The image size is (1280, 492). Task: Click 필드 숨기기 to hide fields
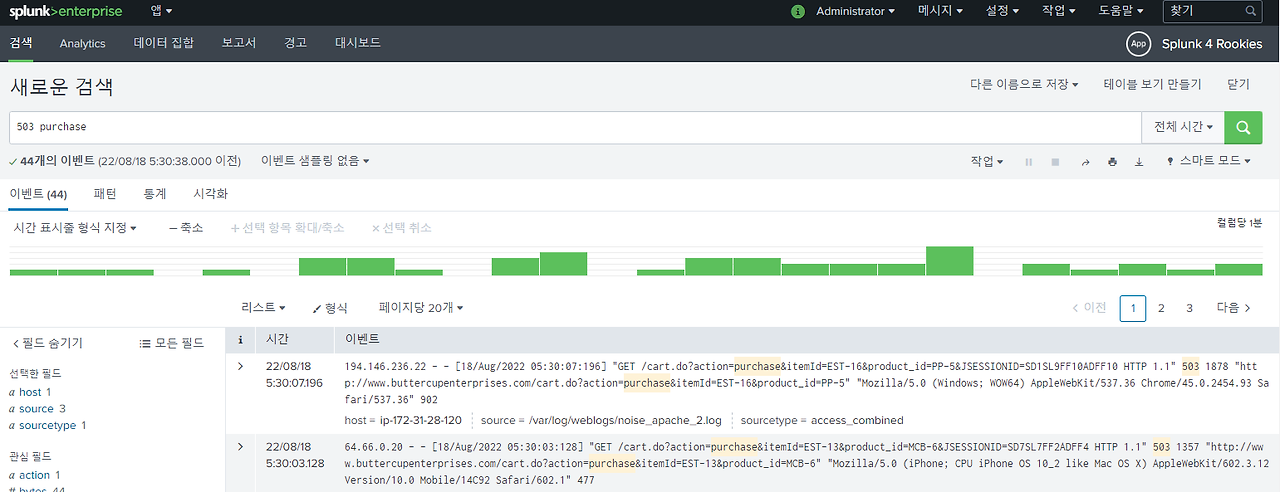pyautogui.click(x=47, y=343)
